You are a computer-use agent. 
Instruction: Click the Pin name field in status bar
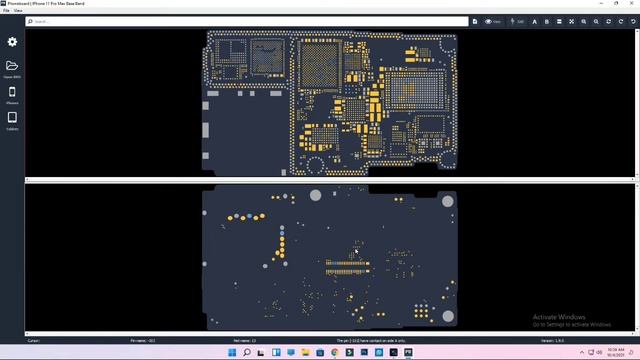(x=143, y=340)
